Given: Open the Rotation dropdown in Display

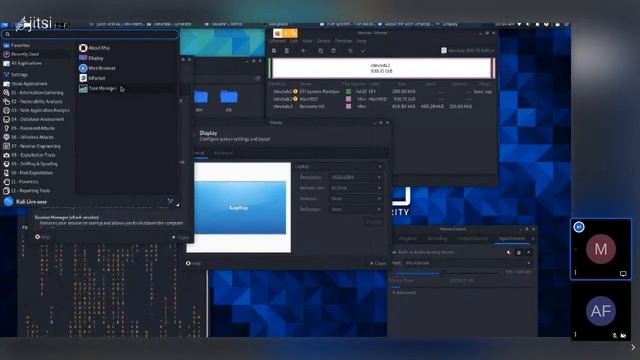Looking at the screenshot, I should [356, 198].
